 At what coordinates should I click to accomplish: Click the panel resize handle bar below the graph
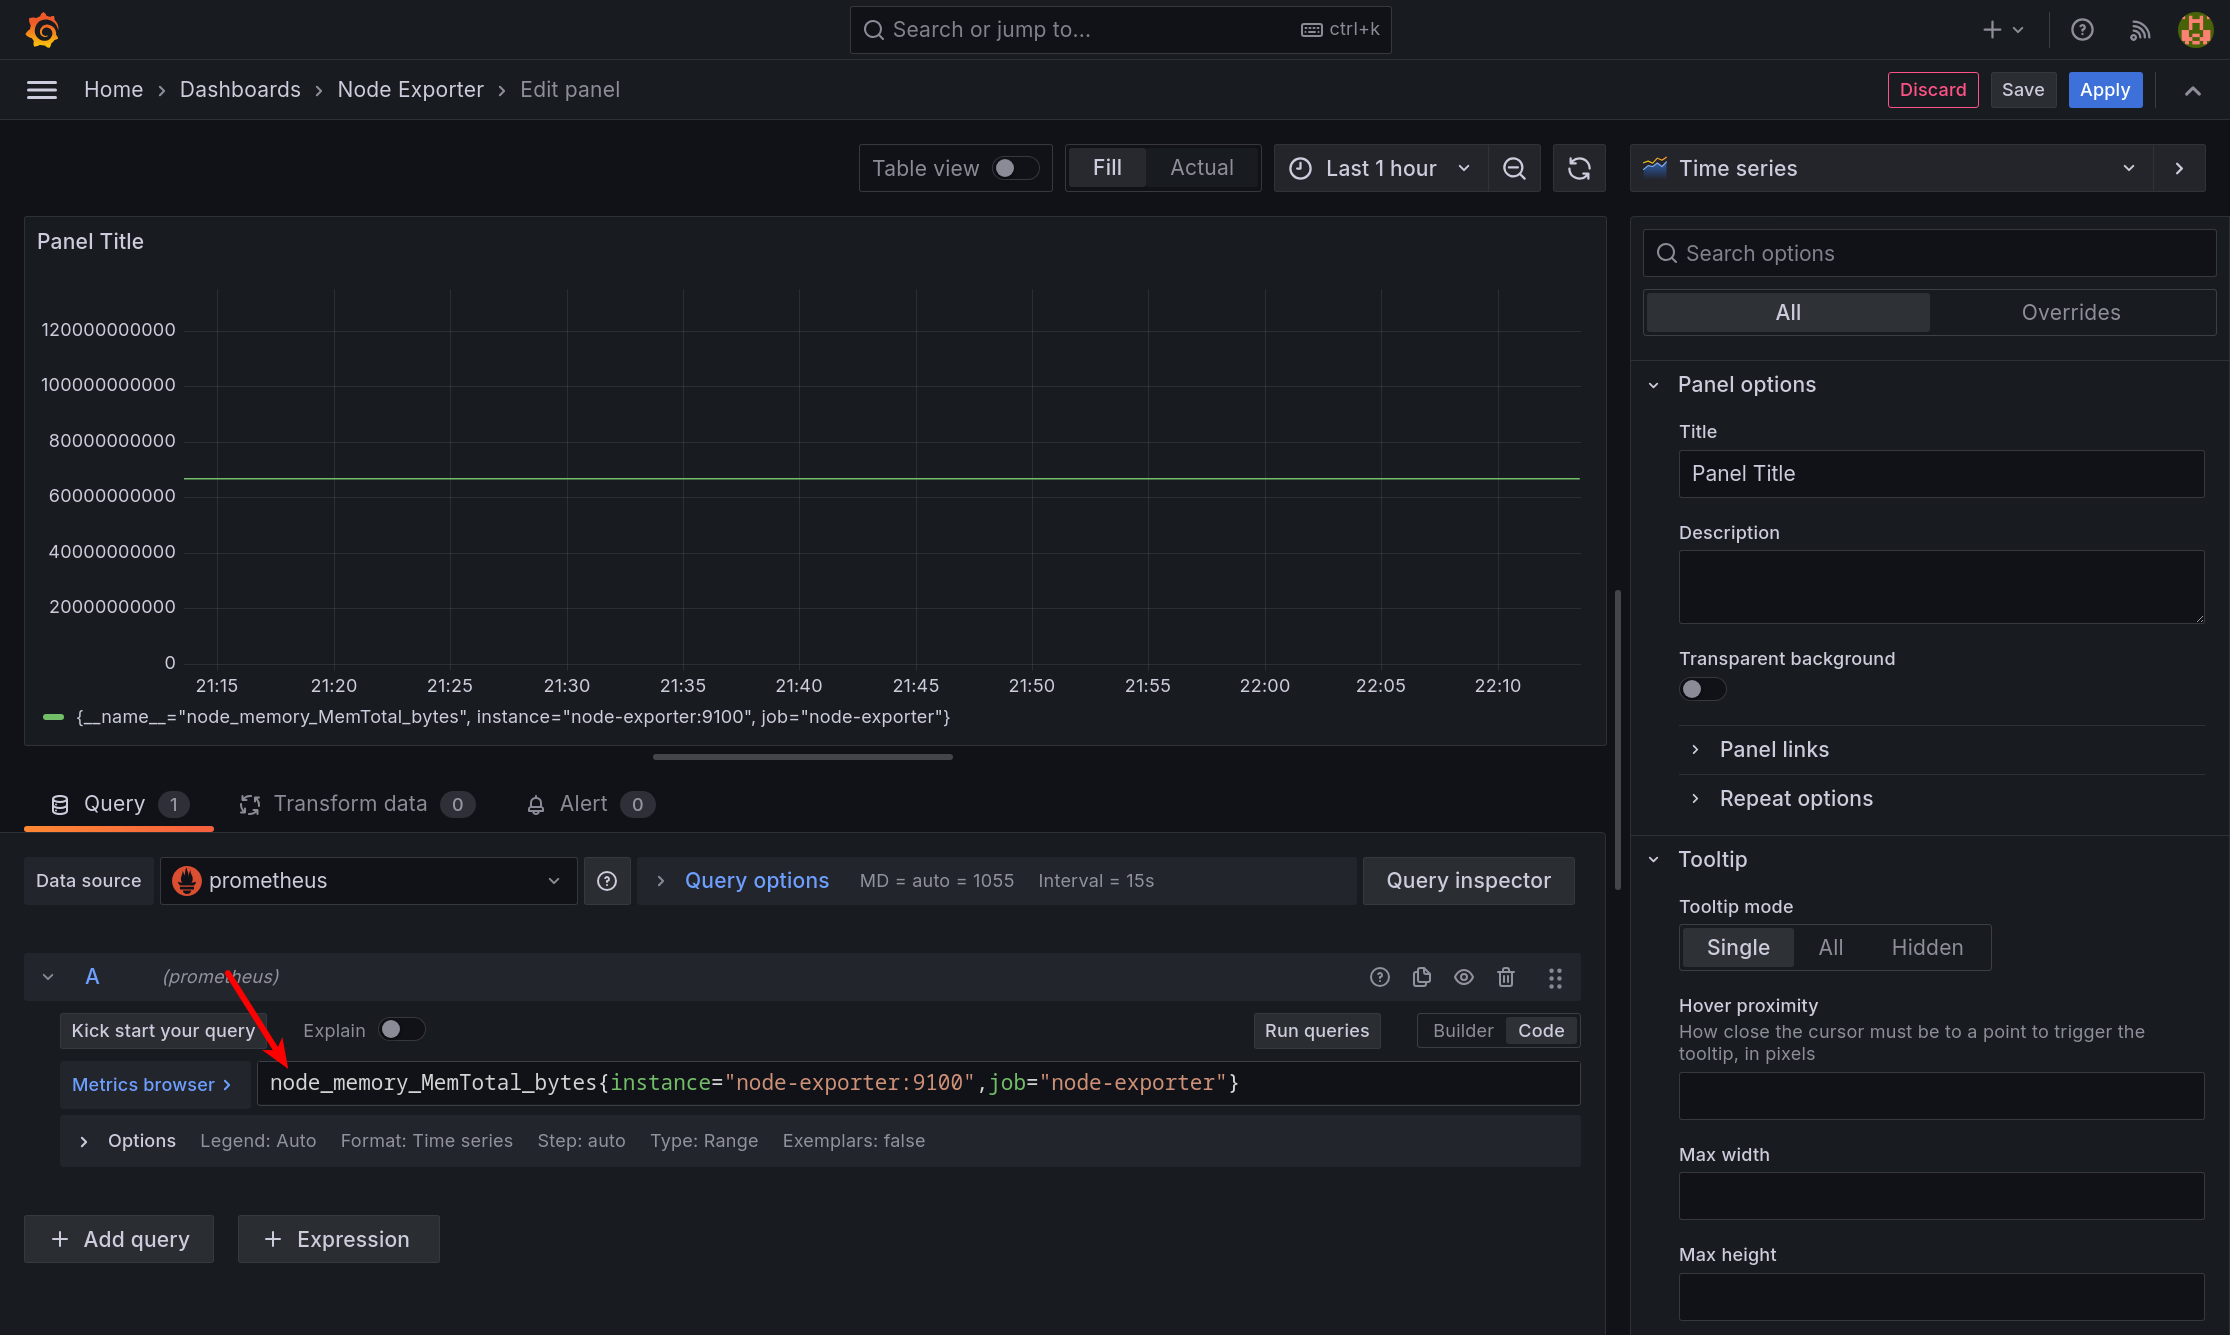click(x=802, y=757)
